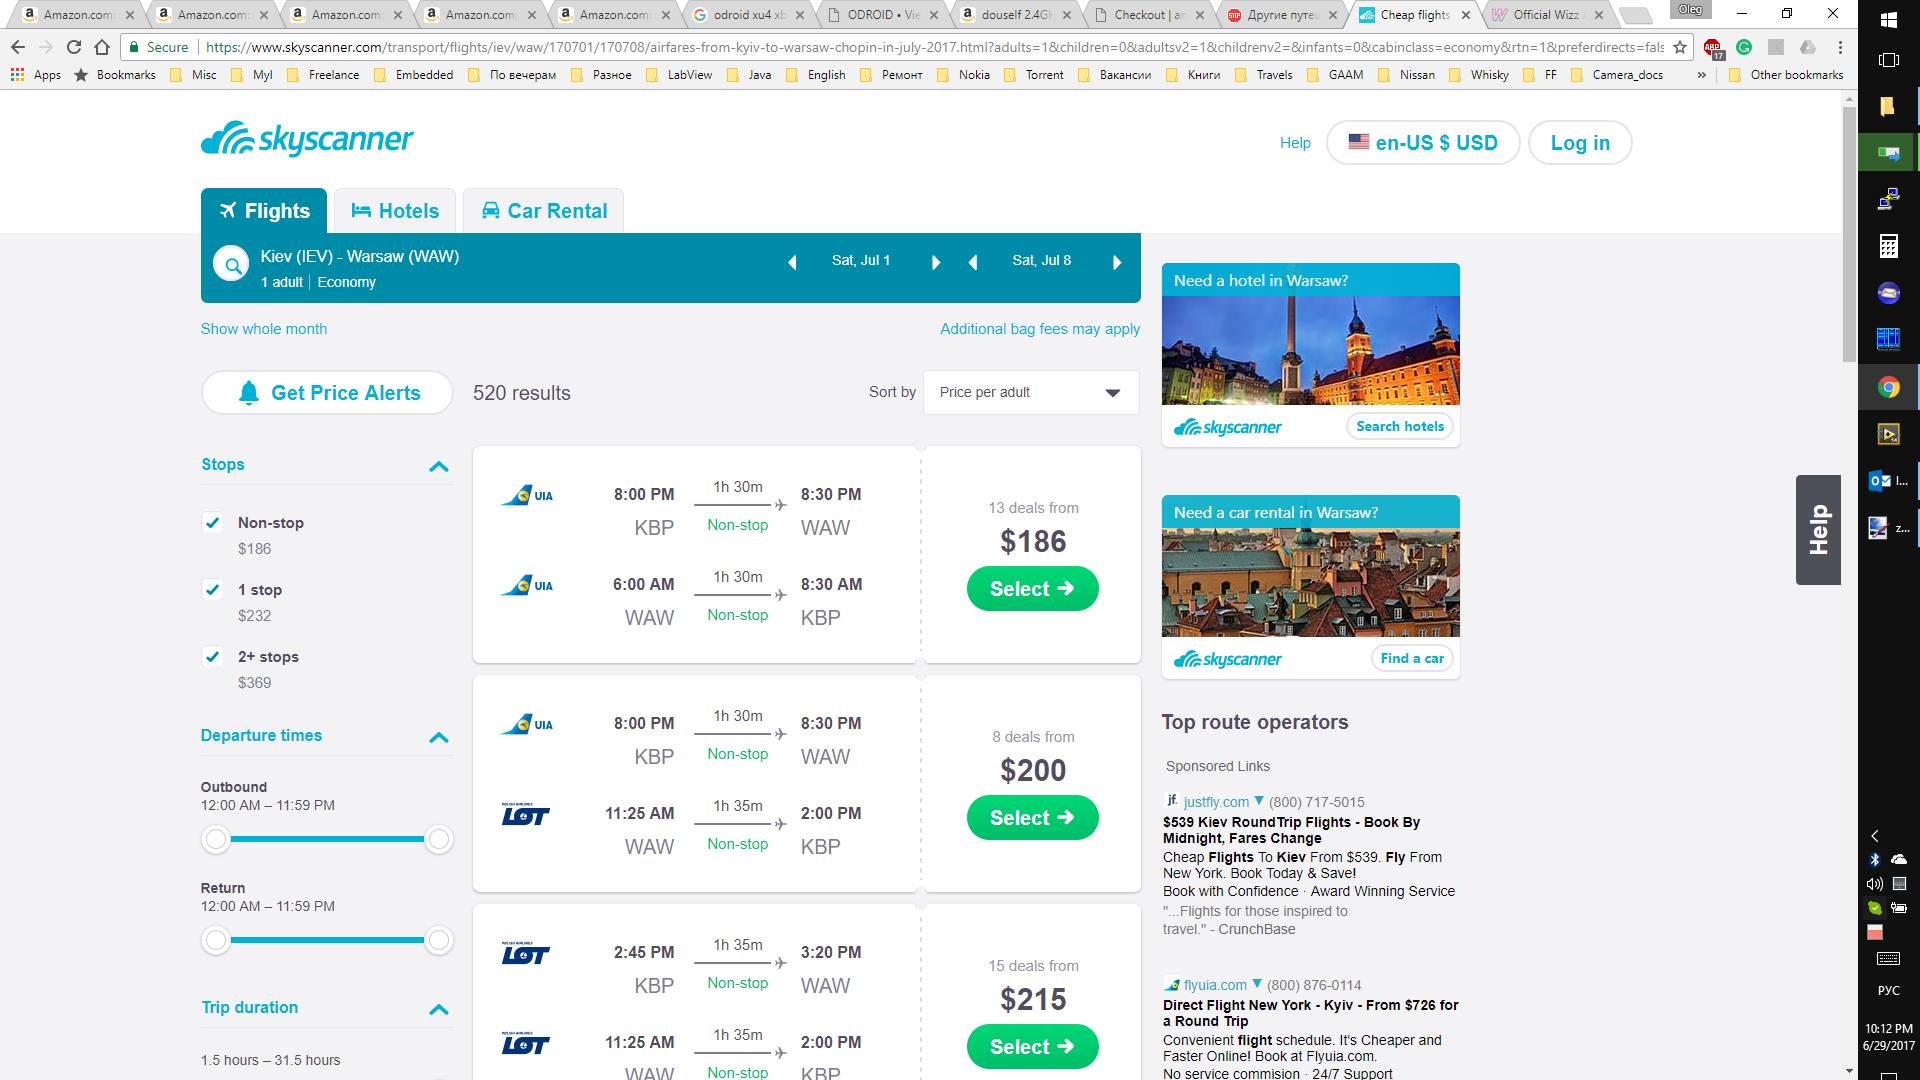
Task: Uncheck the Non-stop filter
Action: 212,523
